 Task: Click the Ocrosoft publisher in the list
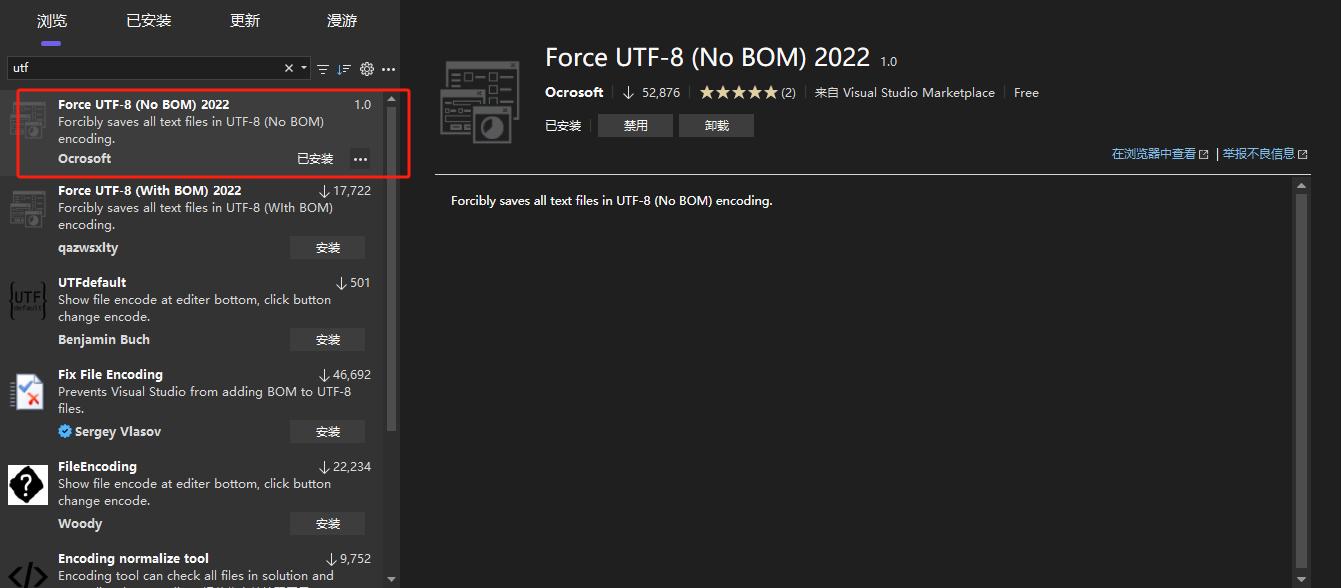pos(84,159)
